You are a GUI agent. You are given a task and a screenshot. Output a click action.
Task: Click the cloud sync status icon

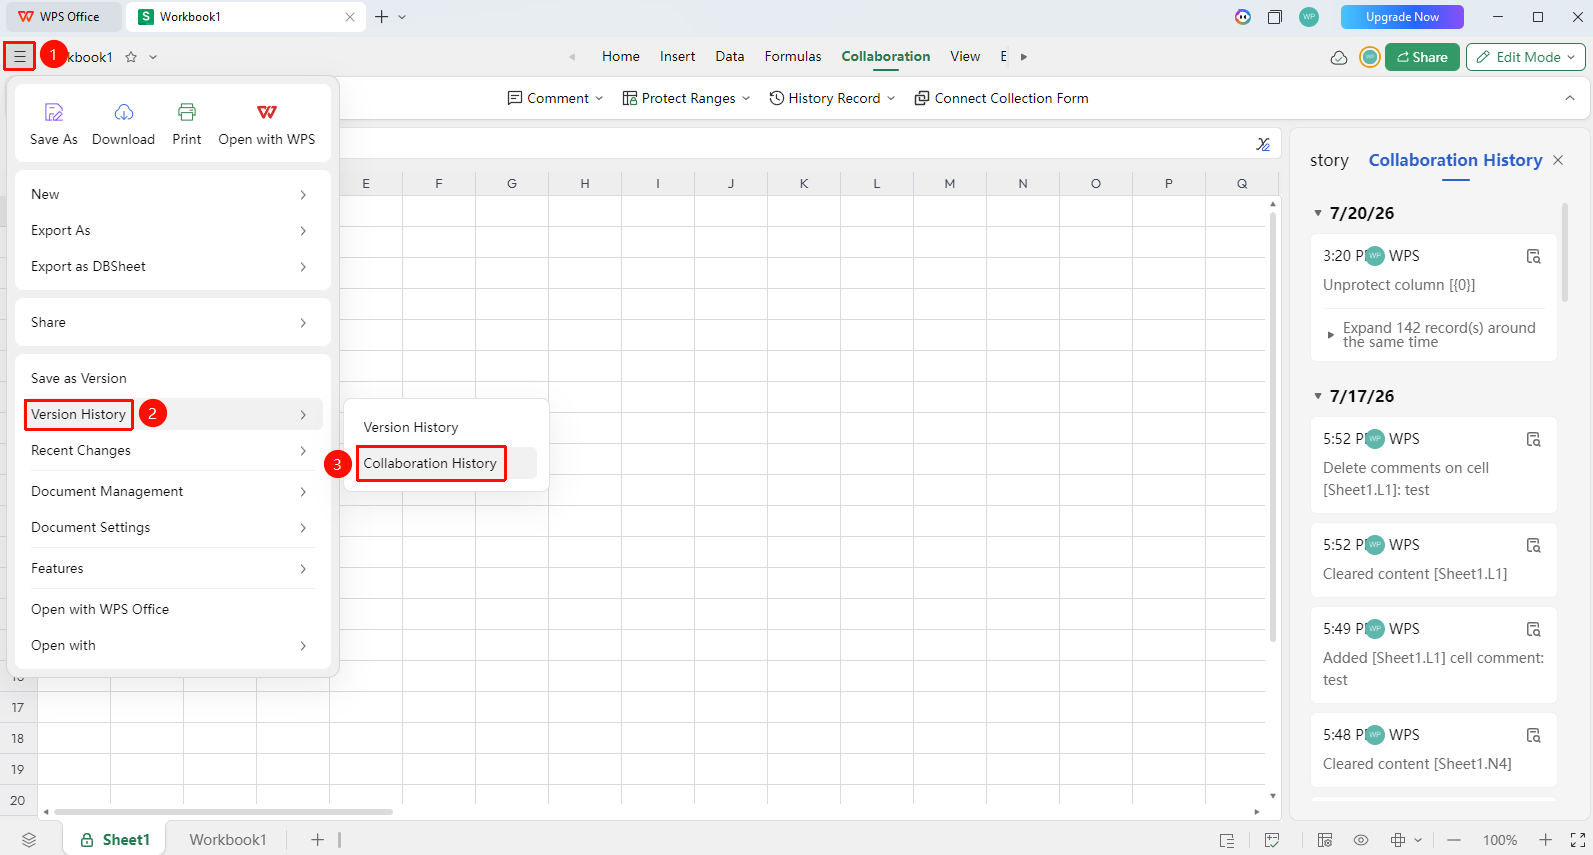pos(1339,57)
